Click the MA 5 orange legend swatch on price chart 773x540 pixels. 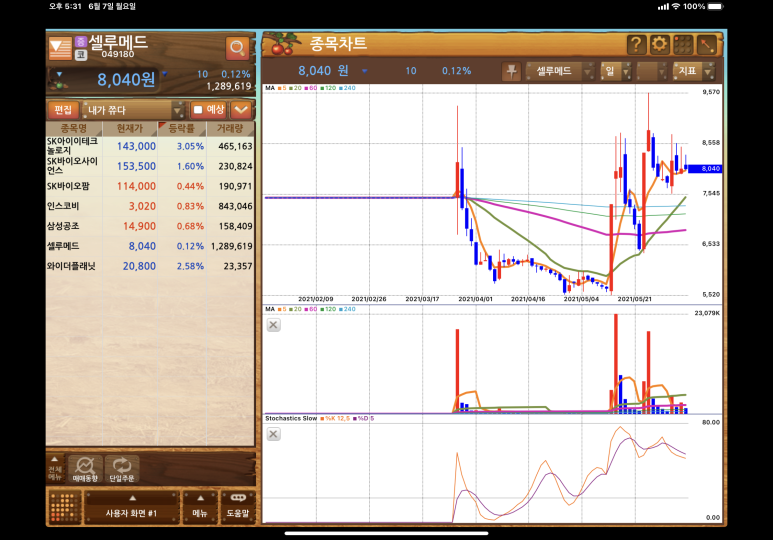pos(282,88)
